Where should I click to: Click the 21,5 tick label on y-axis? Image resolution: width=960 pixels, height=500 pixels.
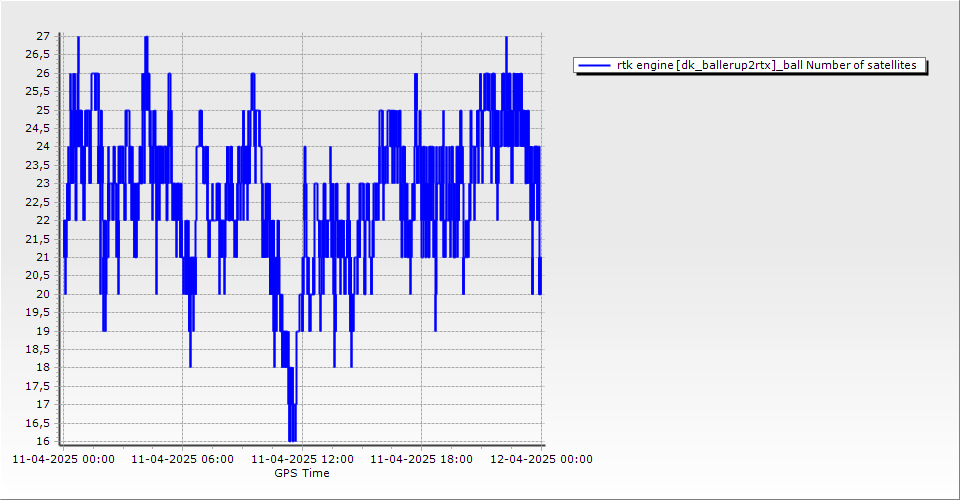[x=37, y=239]
